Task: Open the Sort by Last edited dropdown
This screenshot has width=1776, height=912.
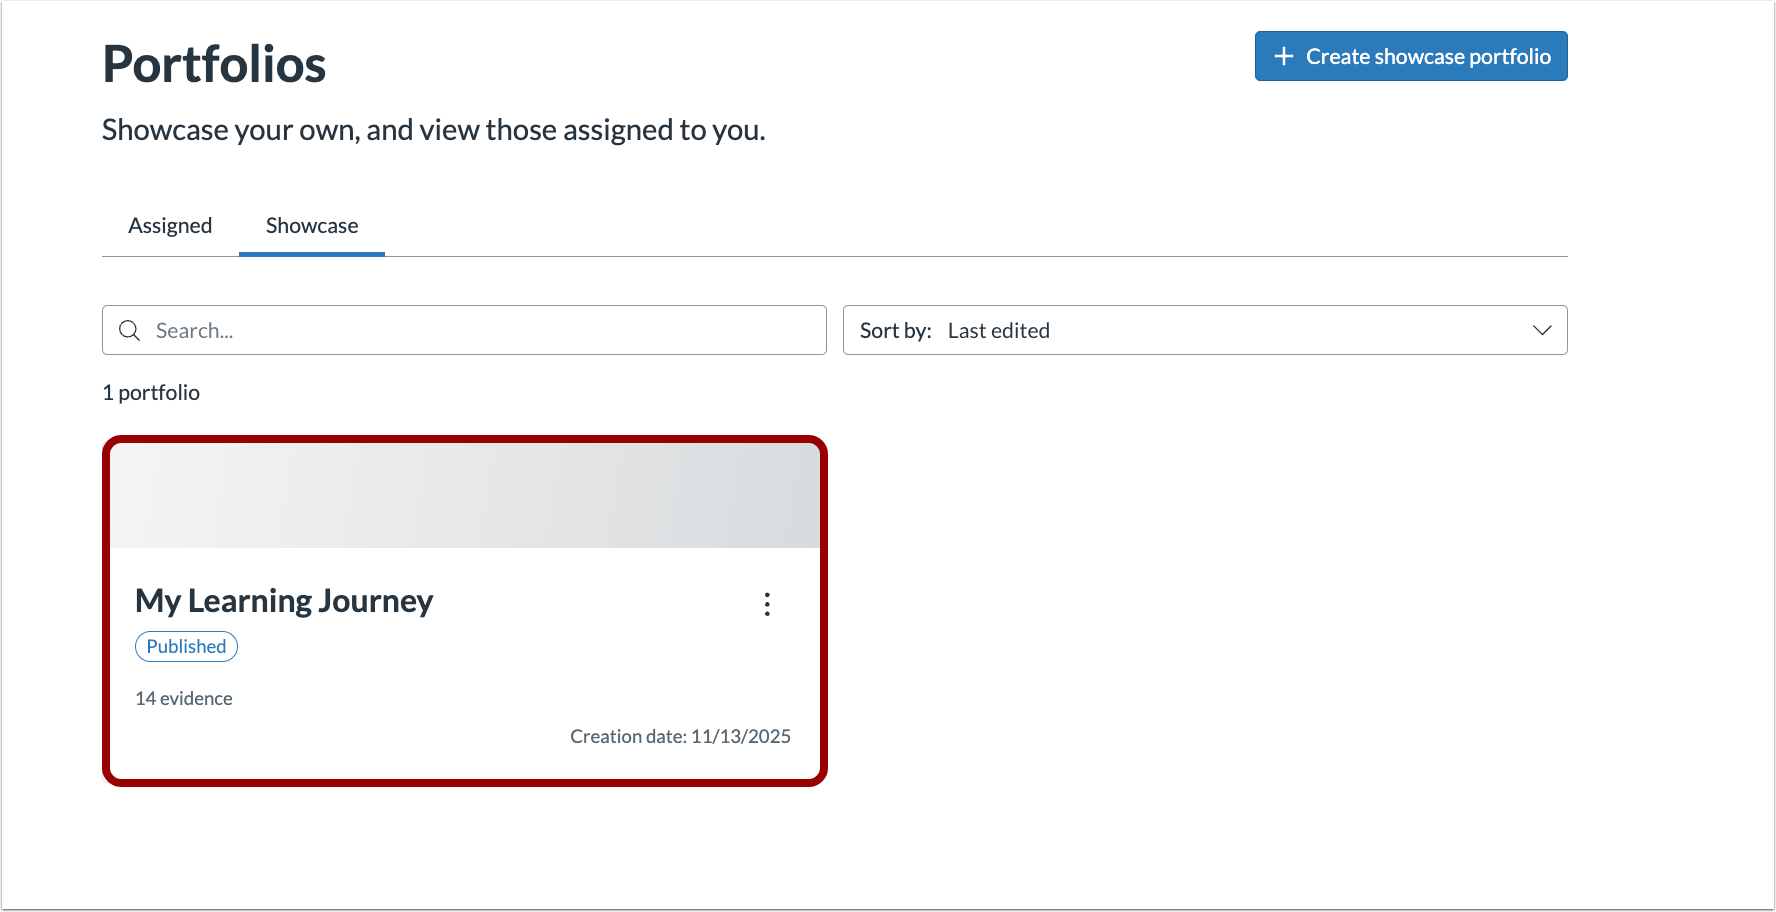Action: point(1205,330)
